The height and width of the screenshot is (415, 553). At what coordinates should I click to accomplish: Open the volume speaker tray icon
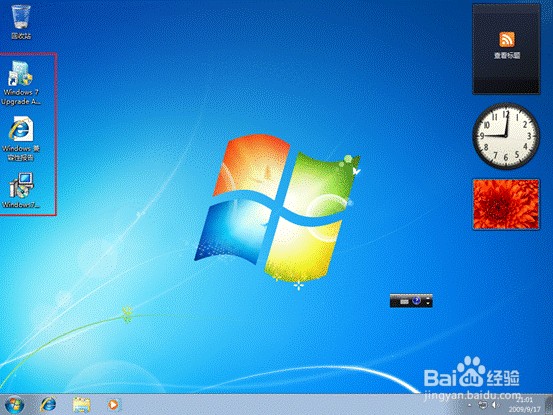tap(495, 405)
